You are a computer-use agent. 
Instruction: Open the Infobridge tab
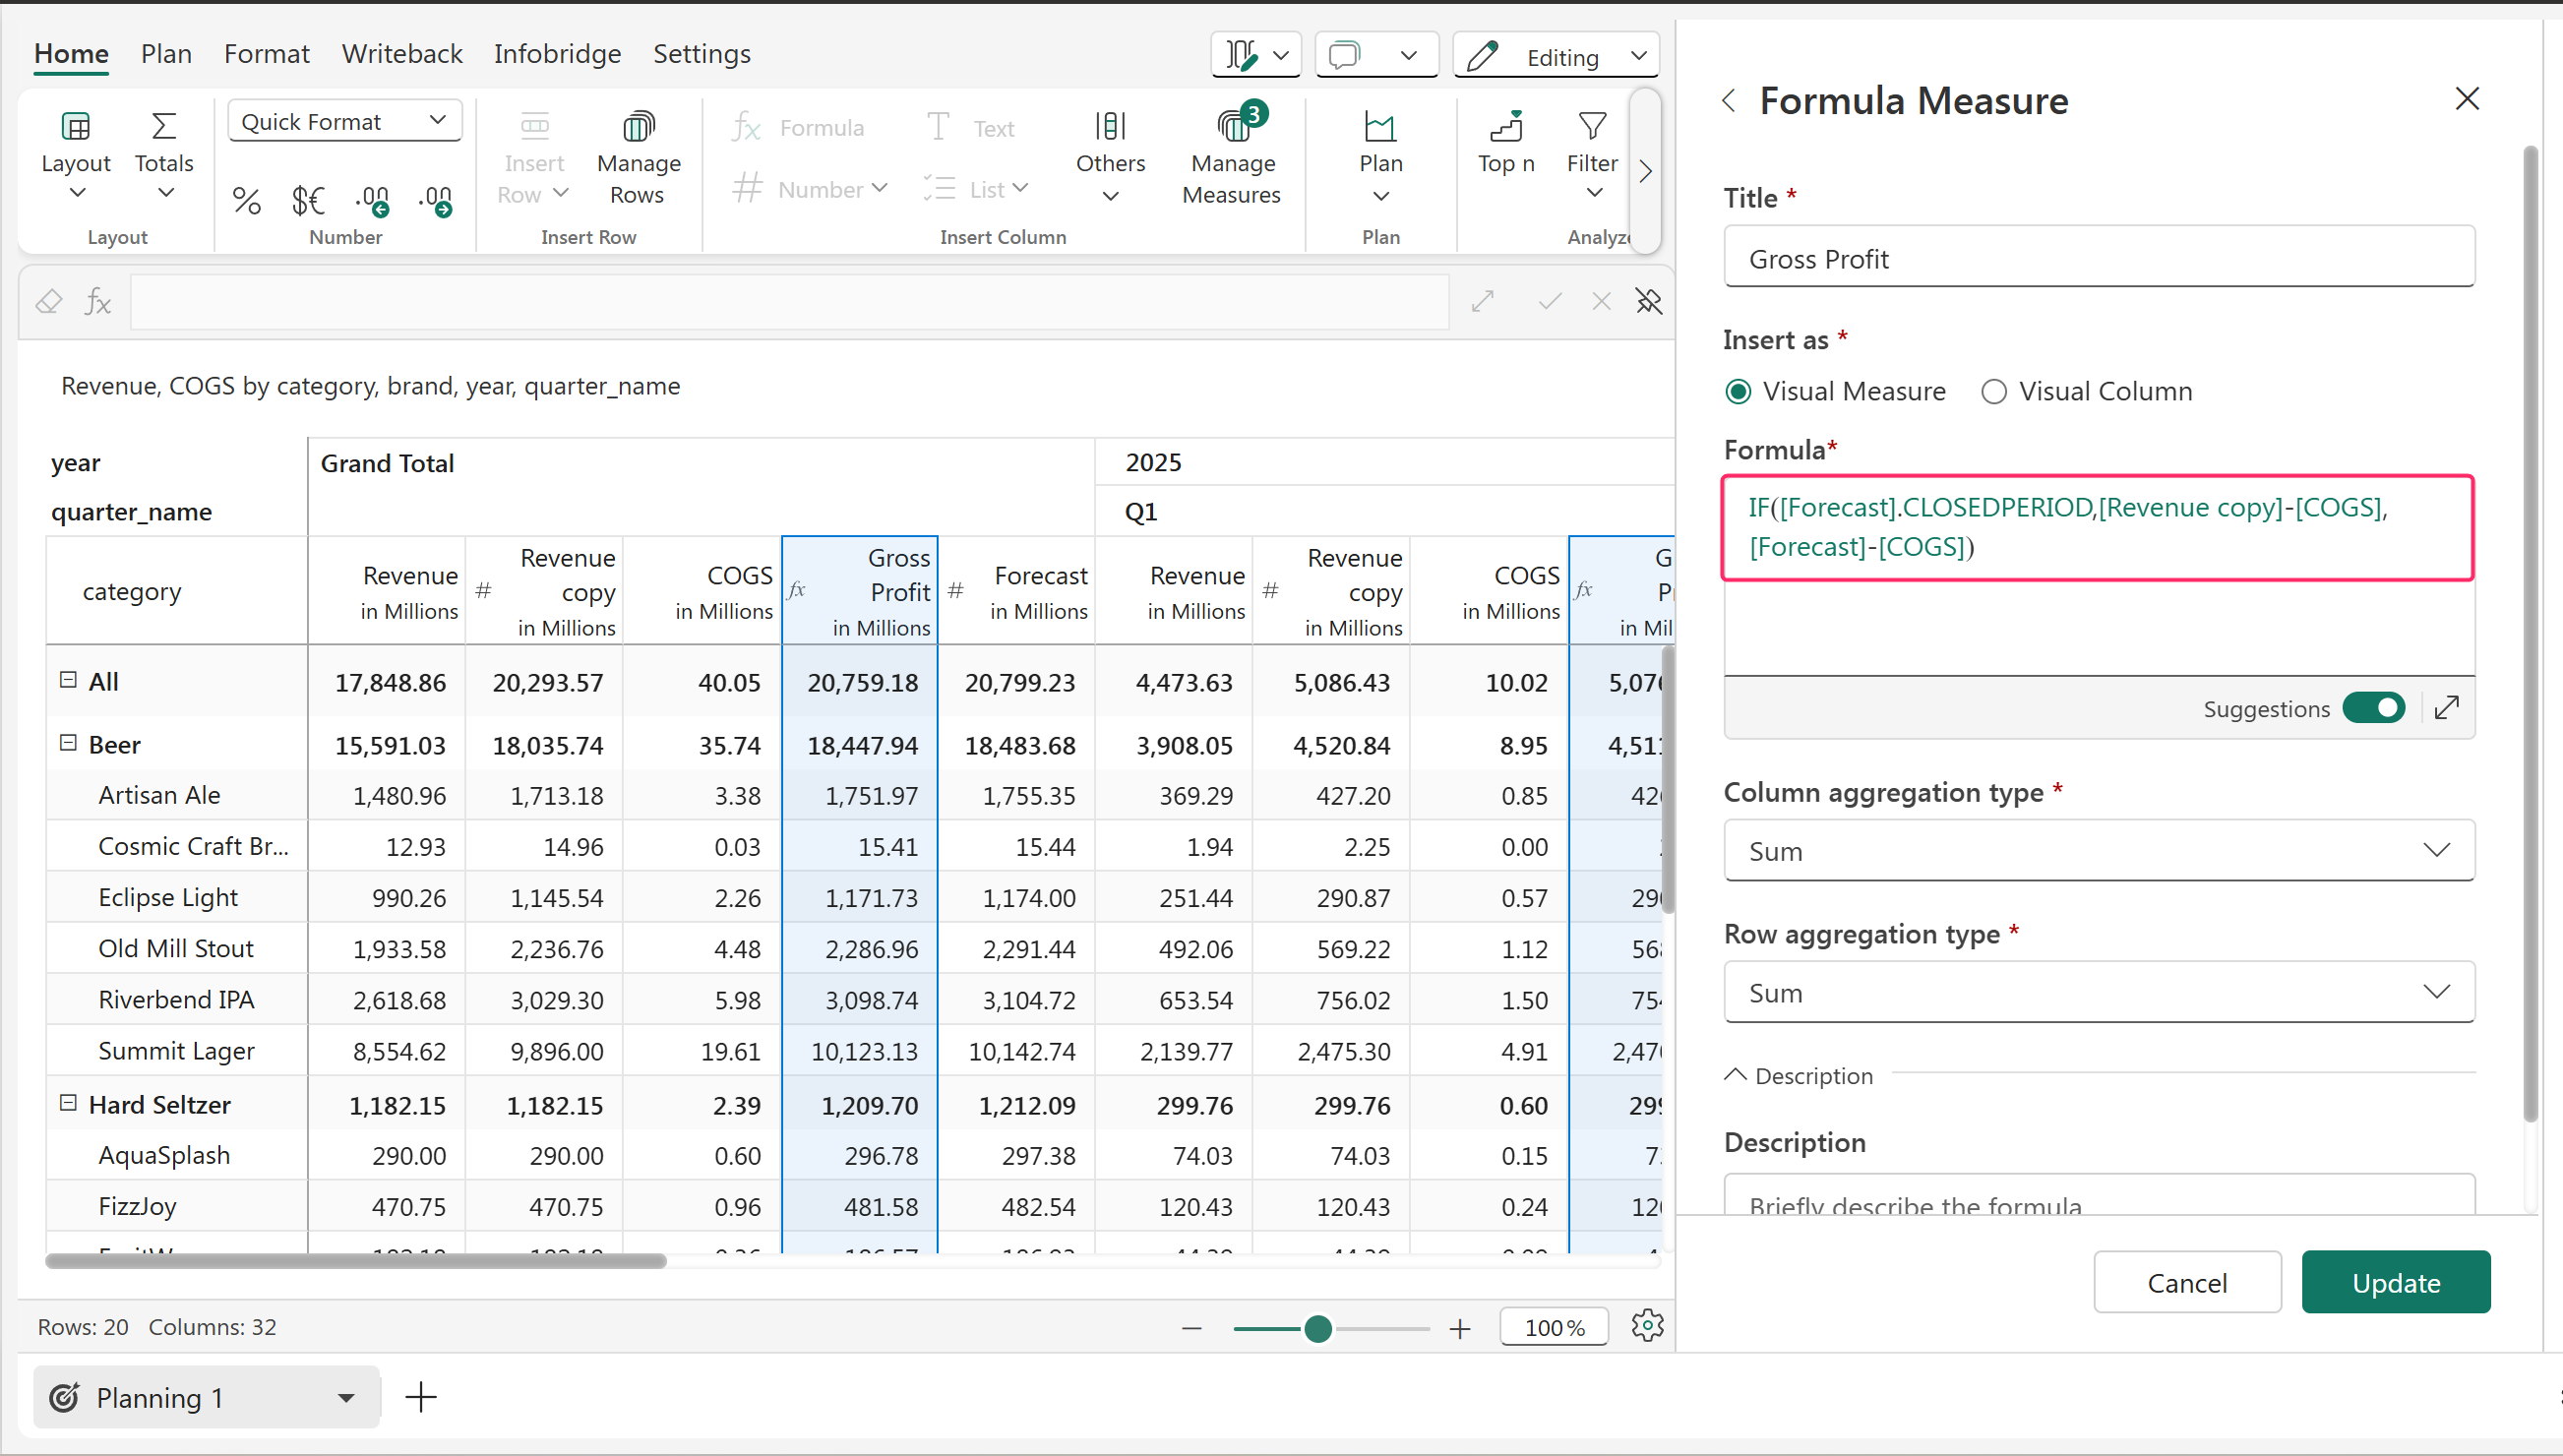pyautogui.click(x=557, y=54)
